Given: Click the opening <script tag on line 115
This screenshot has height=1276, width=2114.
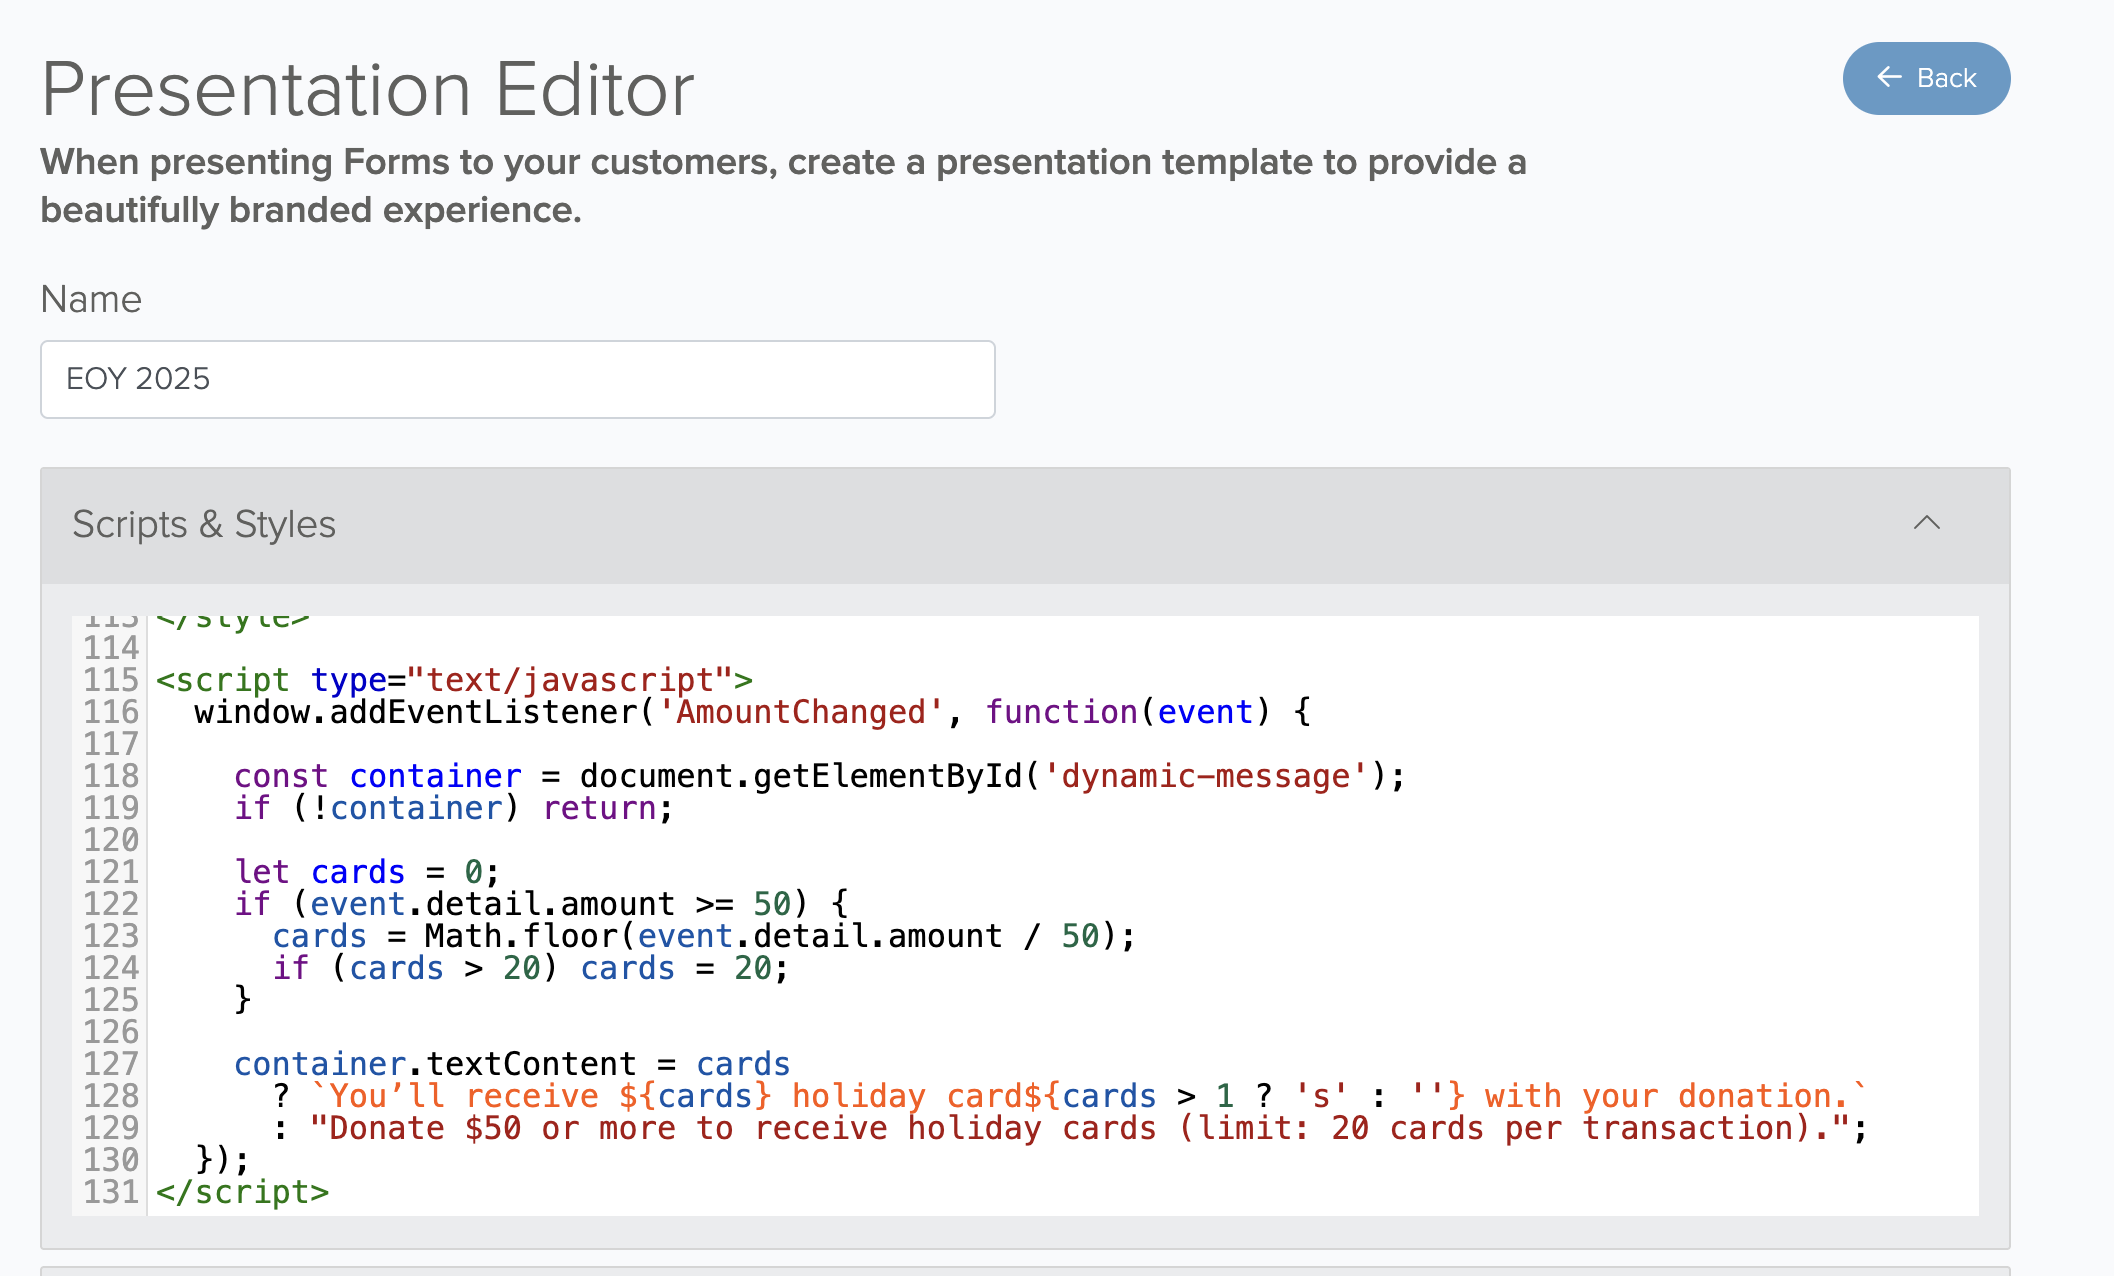Looking at the screenshot, I should click(222, 680).
